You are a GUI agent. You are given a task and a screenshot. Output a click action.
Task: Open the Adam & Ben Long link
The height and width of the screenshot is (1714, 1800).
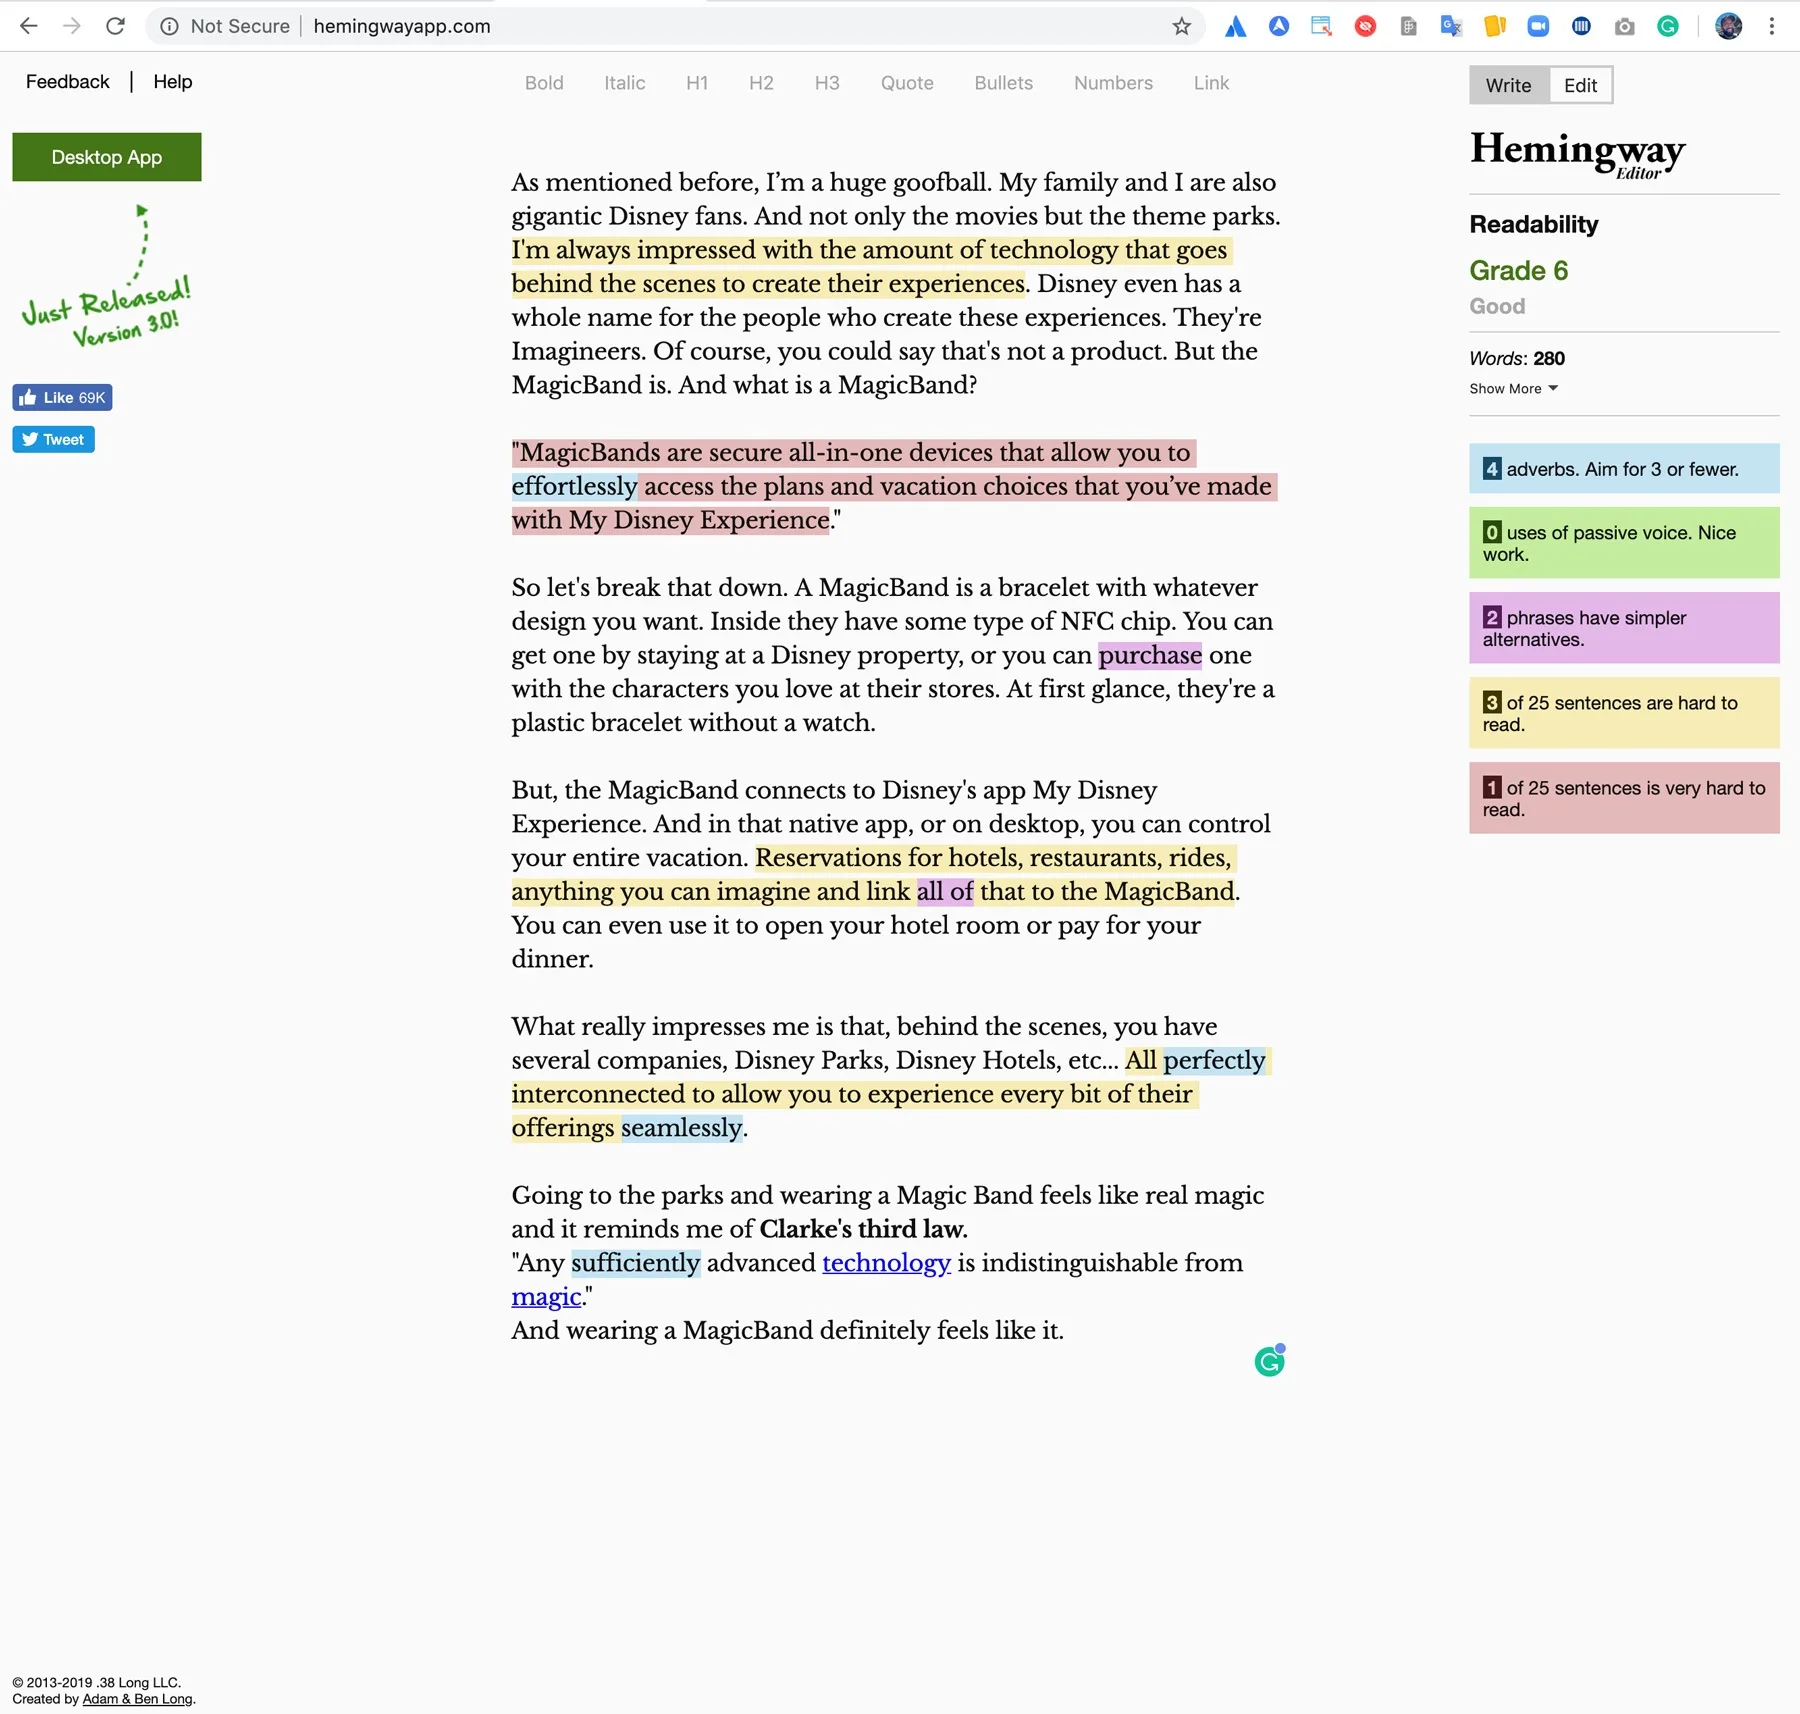137,1699
